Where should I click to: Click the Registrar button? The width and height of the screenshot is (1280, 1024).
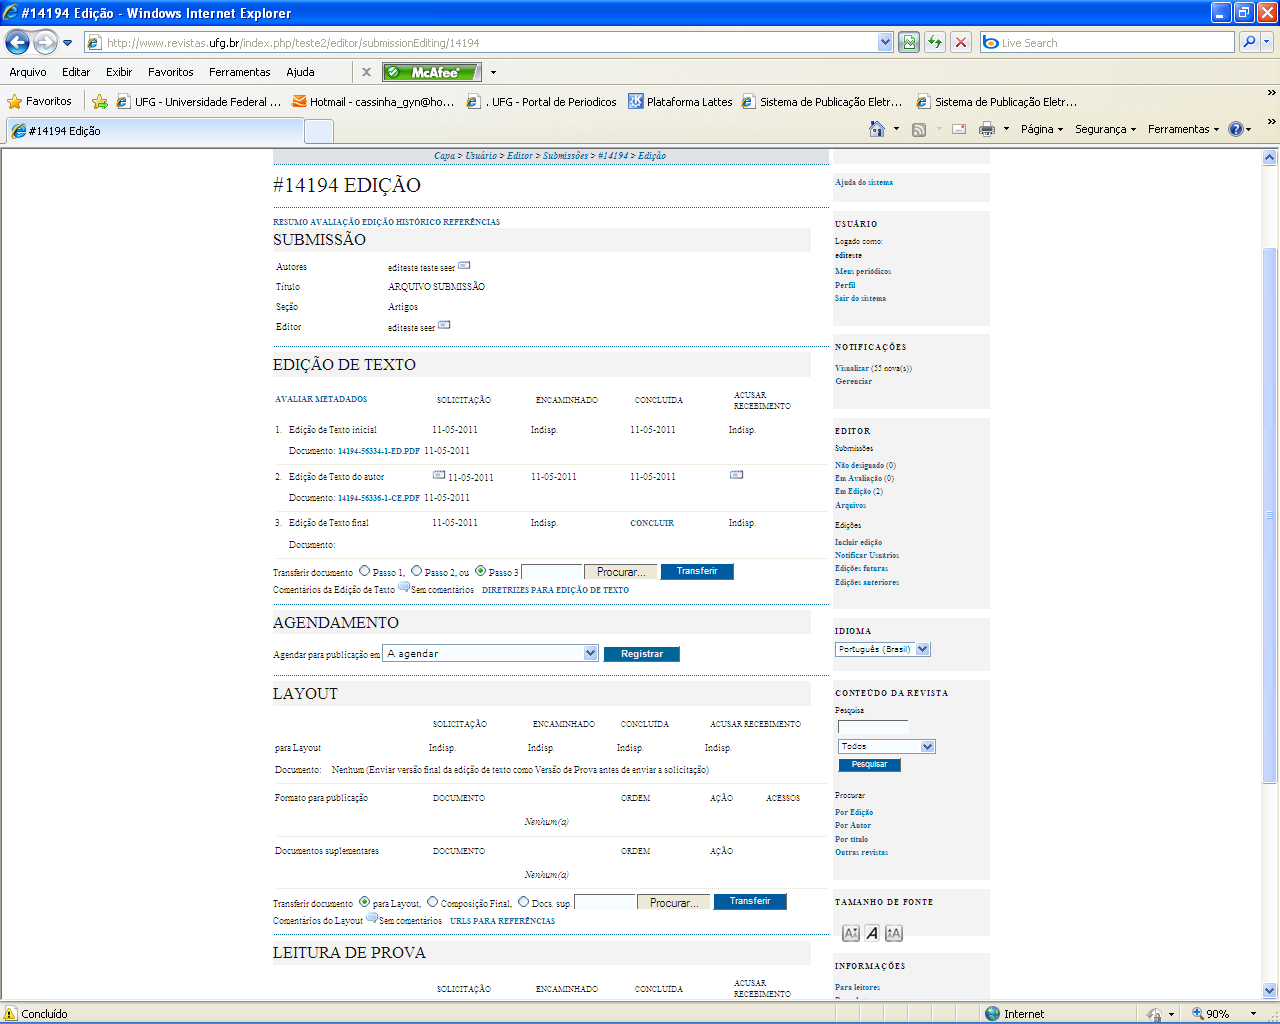click(x=642, y=654)
